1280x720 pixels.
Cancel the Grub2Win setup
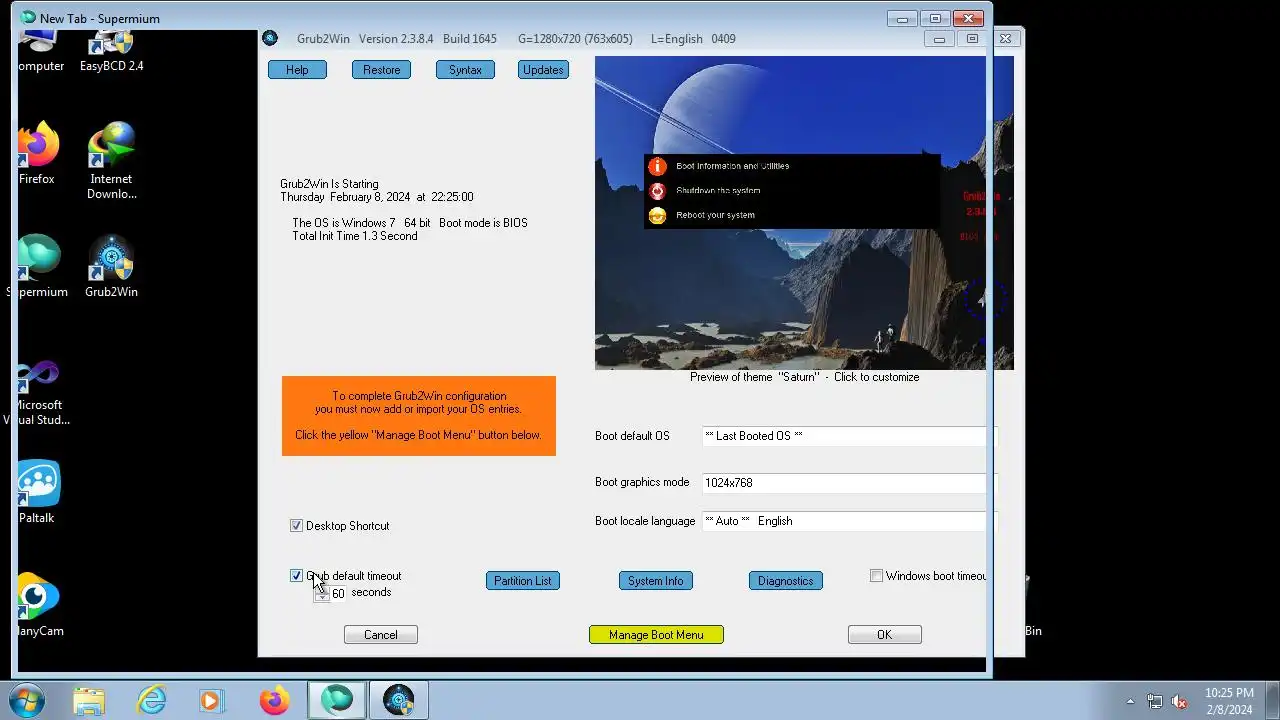click(381, 635)
